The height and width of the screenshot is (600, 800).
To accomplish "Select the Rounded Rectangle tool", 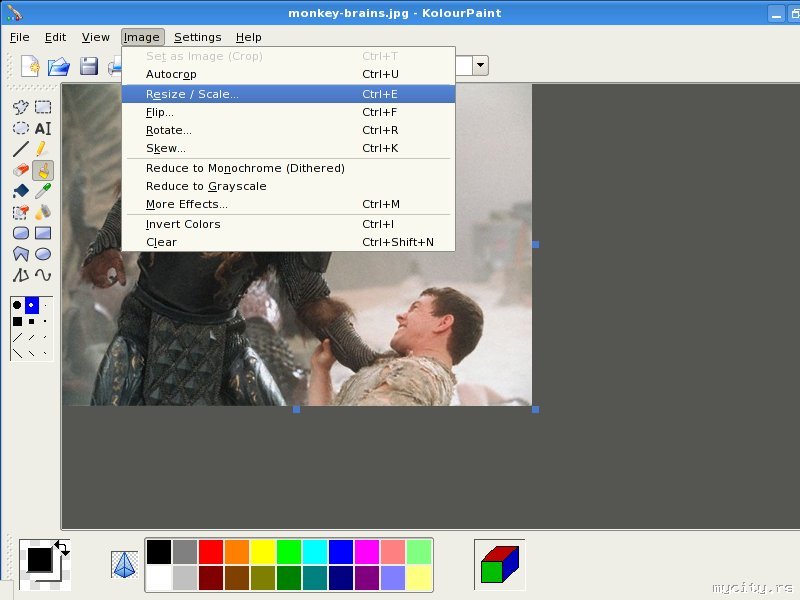I will (x=20, y=233).
